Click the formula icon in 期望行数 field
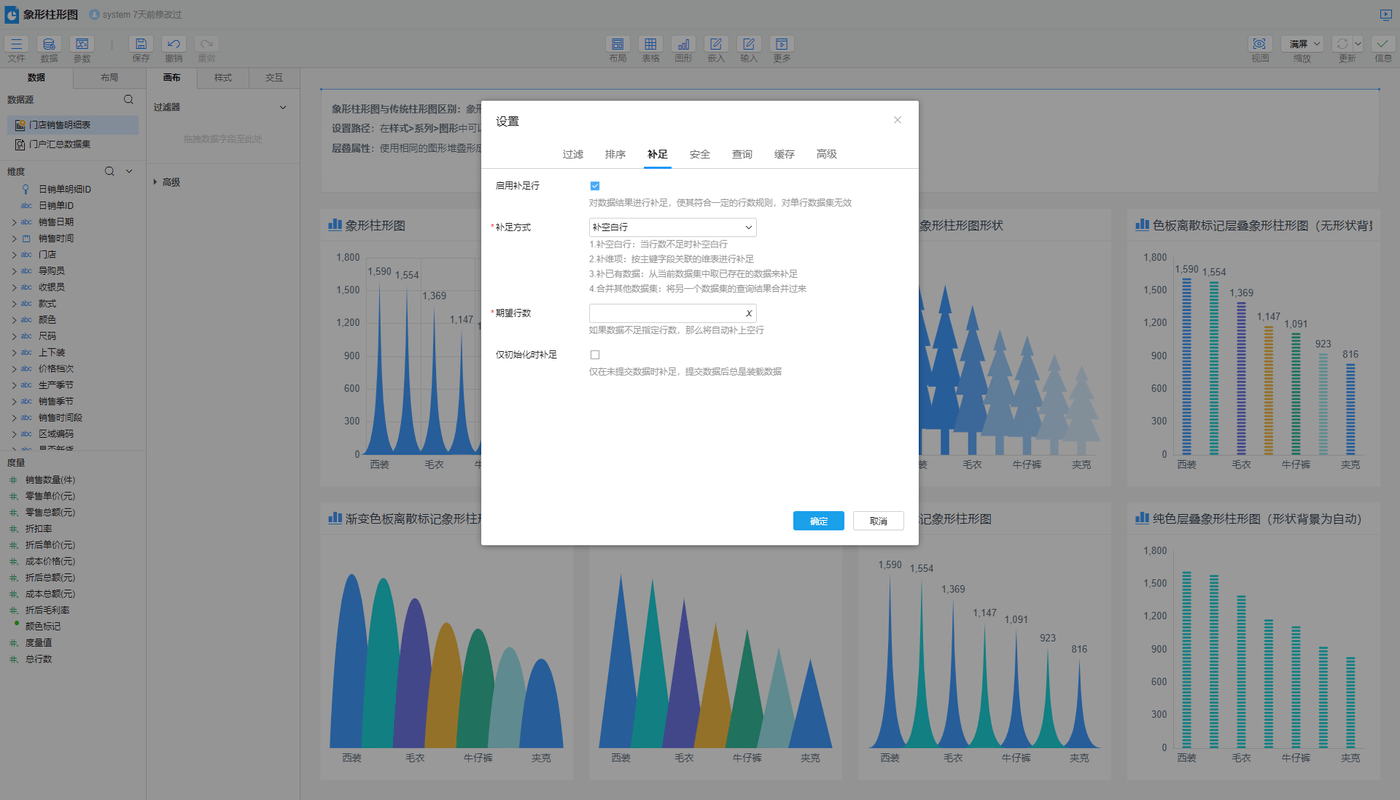 point(748,313)
